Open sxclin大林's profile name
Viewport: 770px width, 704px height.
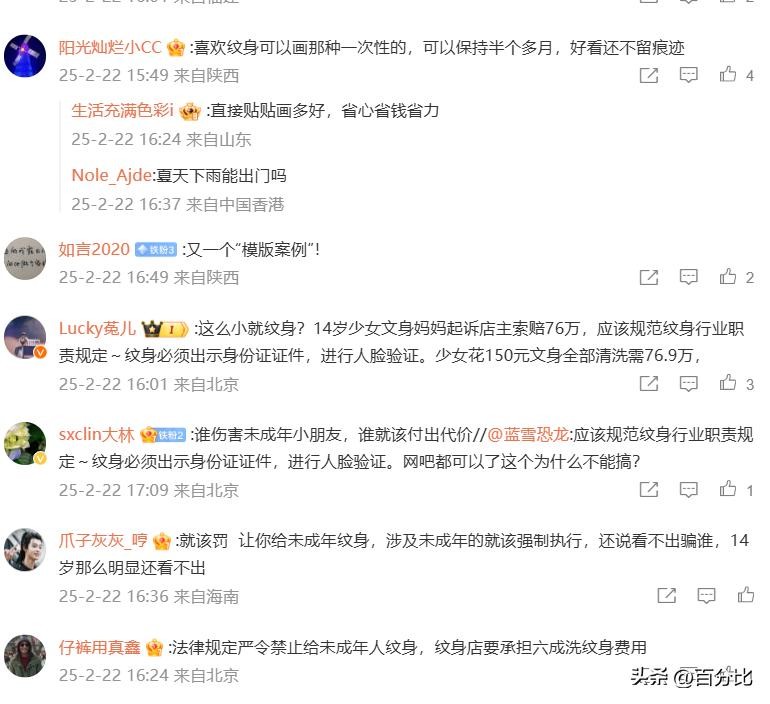(96, 434)
